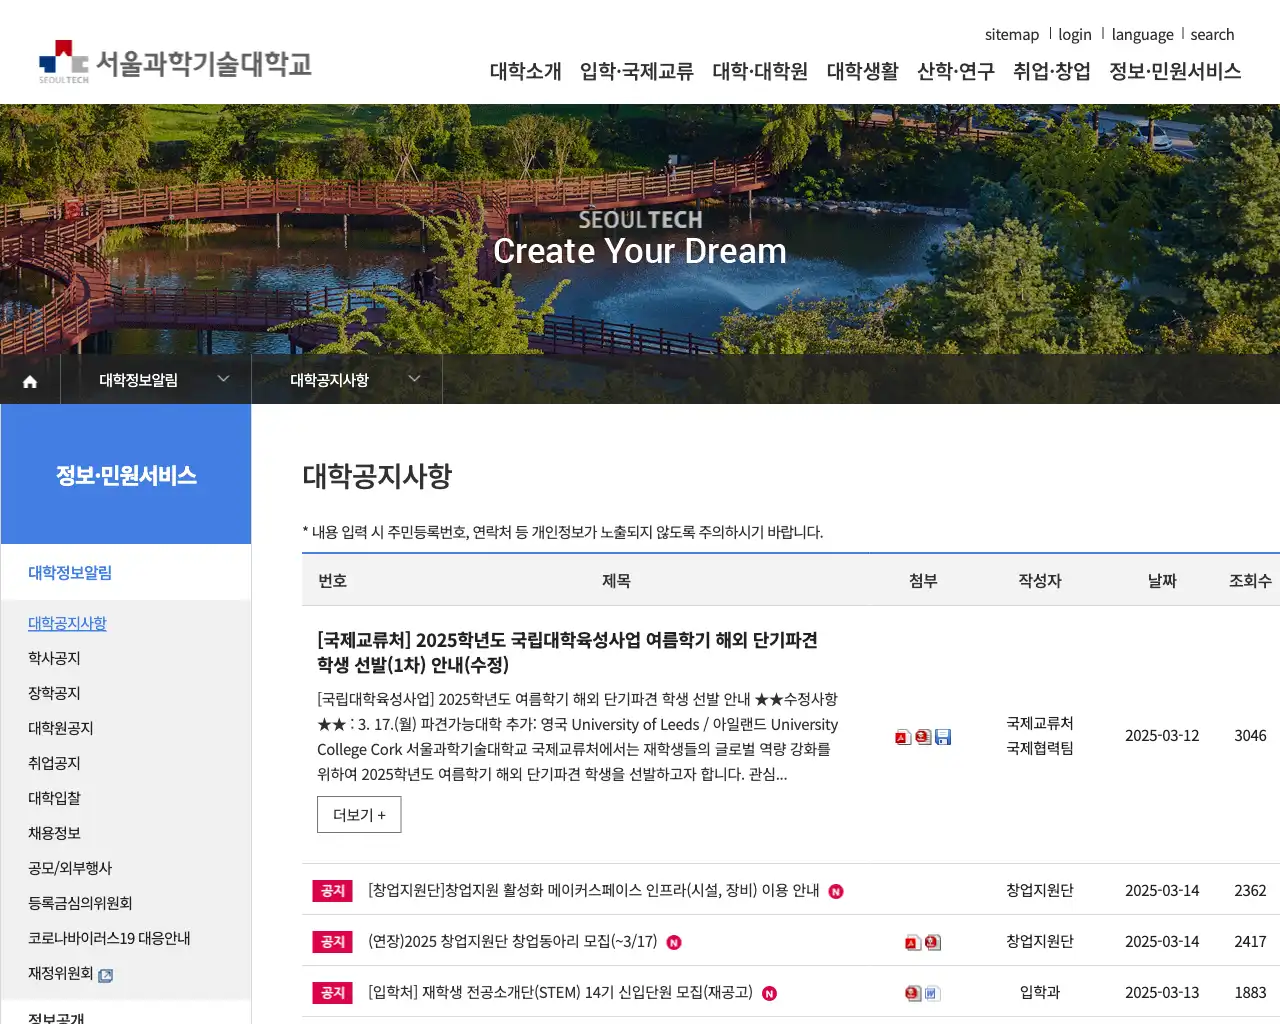Click the 공지 badge on 전공소개단 row
Screen dimensions: 1280x1024
click(333, 993)
